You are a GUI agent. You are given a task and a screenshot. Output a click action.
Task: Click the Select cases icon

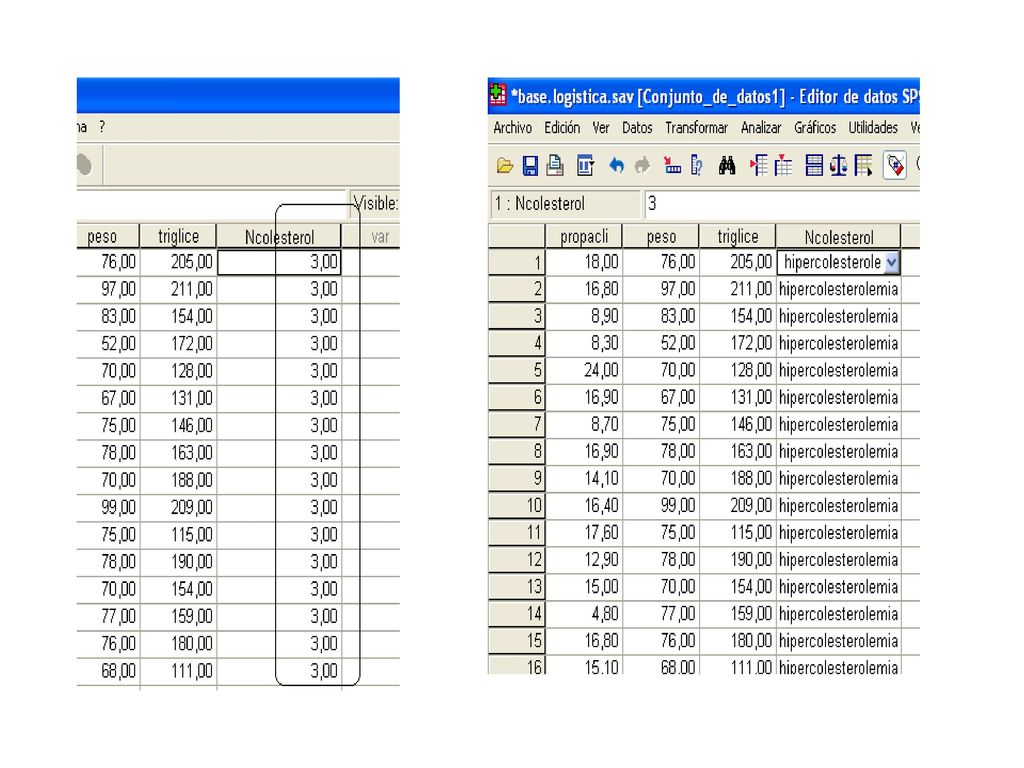coord(863,166)
